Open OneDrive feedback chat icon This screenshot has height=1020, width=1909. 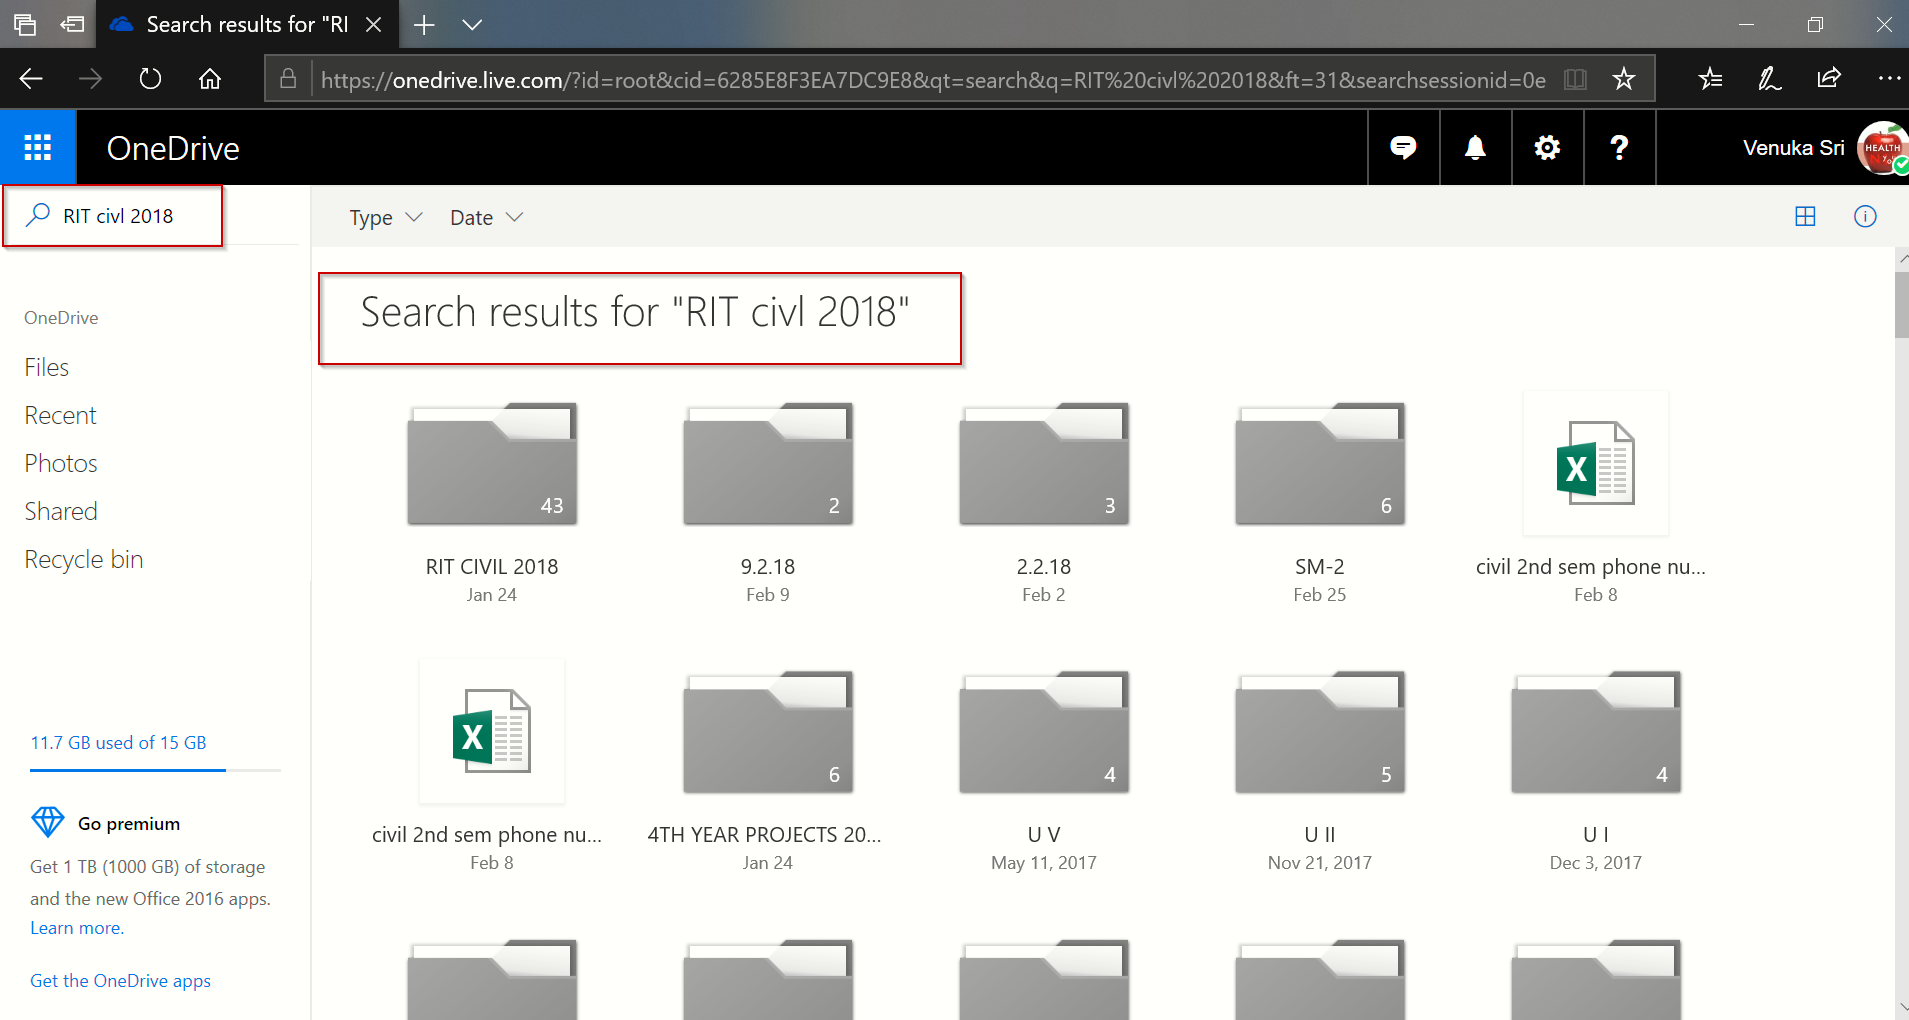click(x=1403, y=147)
